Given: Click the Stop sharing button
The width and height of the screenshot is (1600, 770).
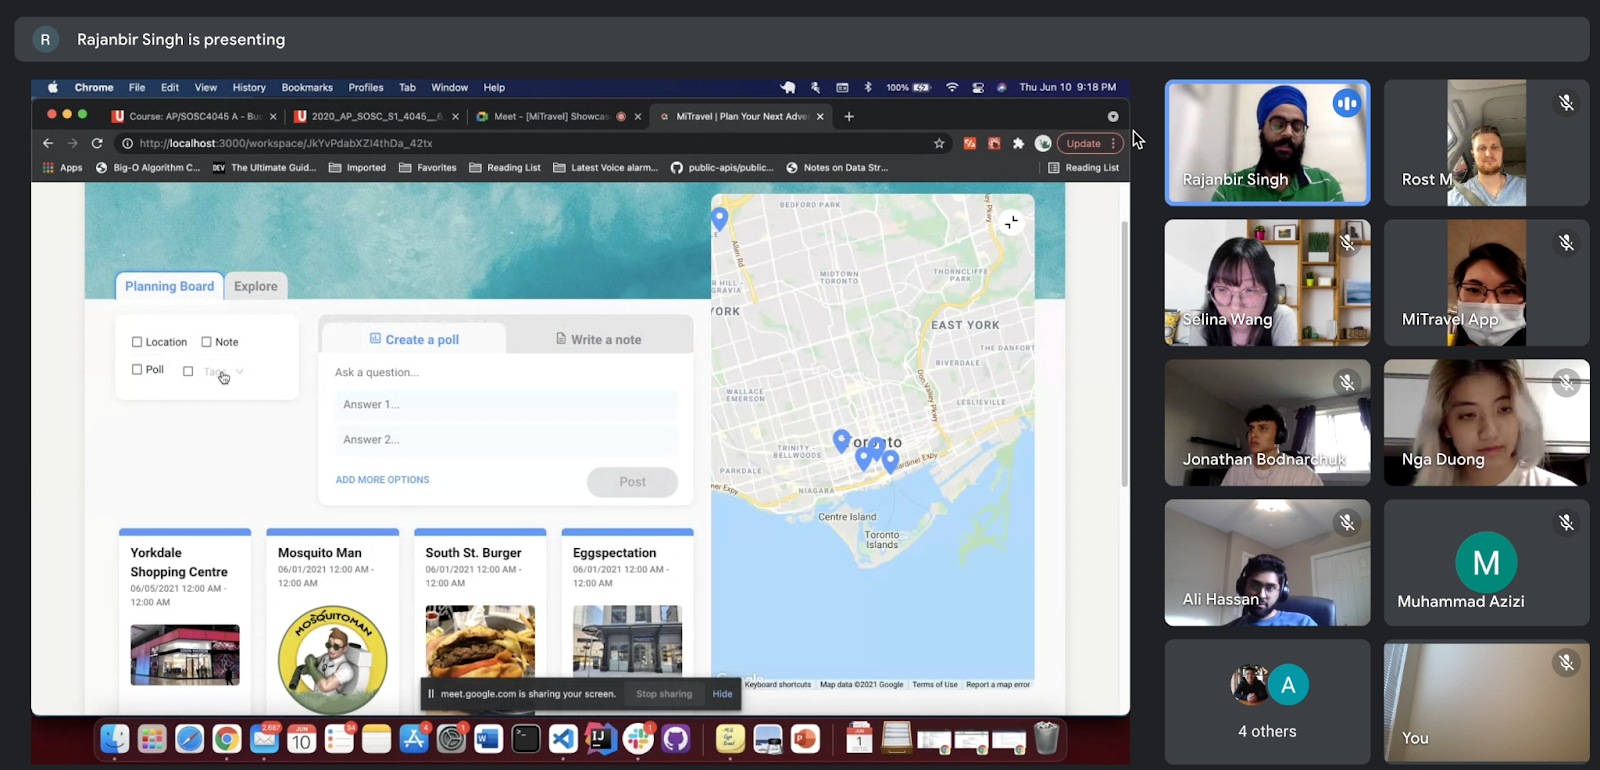Looking at the screenshot, I should 664,694.
